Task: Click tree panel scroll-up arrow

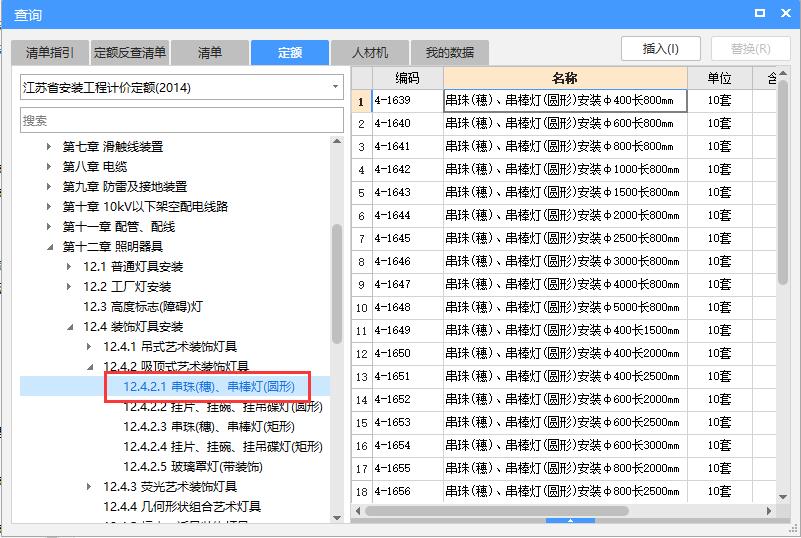Action: tap(337, 141)
